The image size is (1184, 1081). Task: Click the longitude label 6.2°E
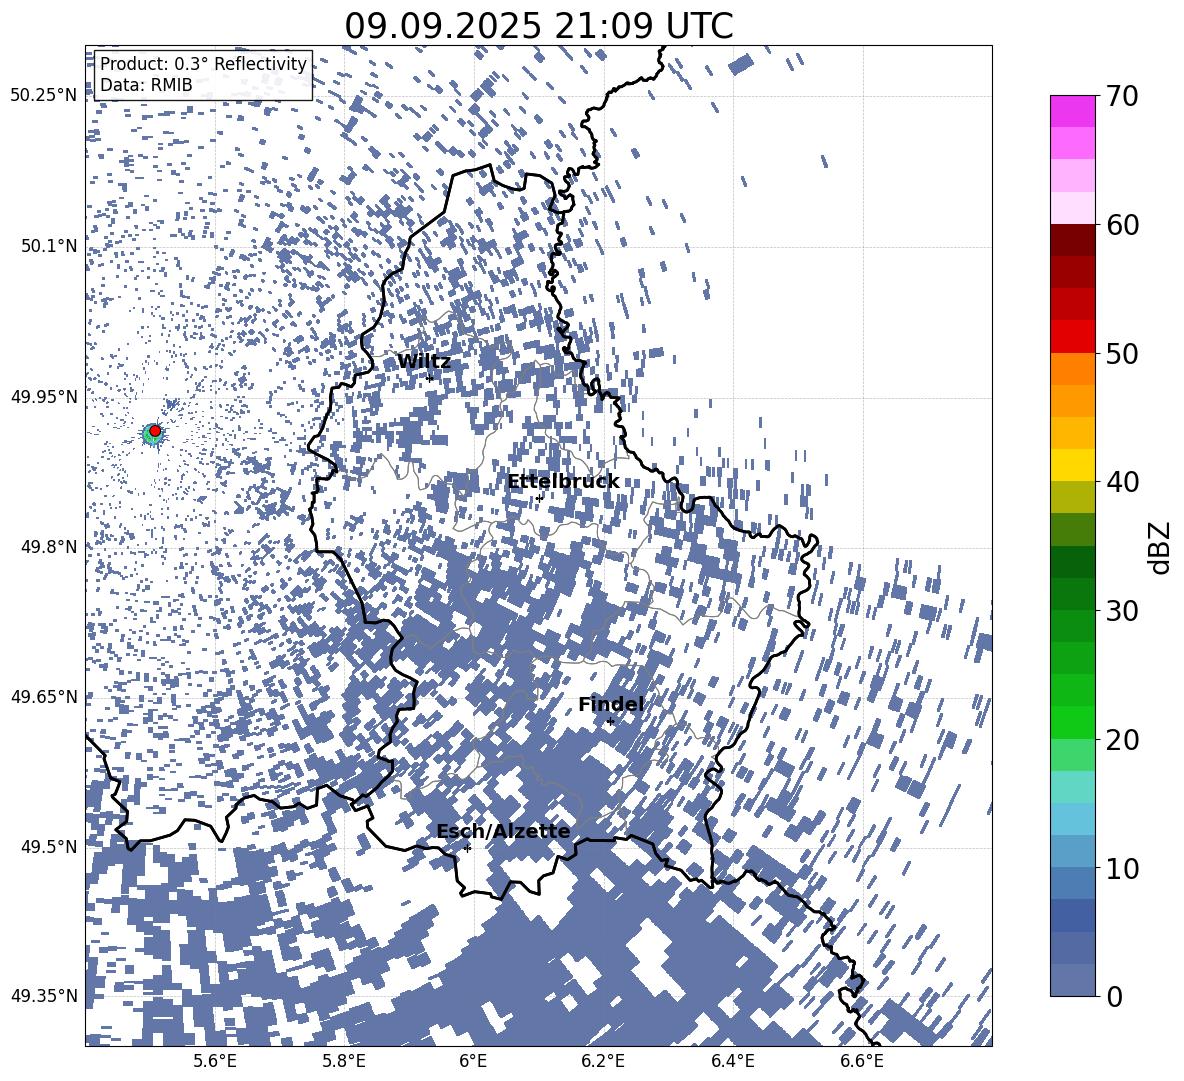coord(603,1061)
